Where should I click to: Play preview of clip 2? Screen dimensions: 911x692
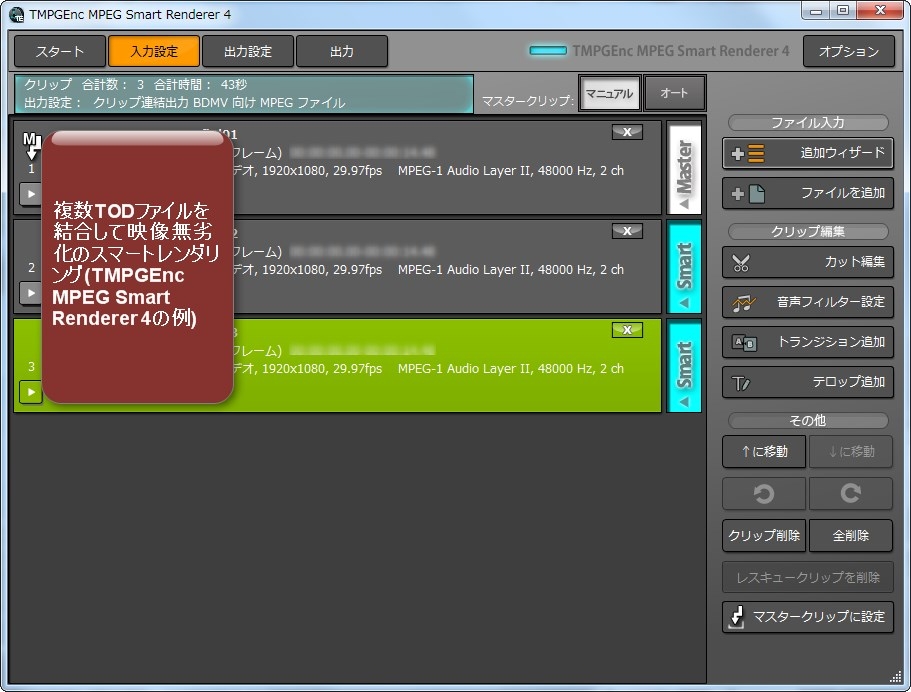coord(31,293)
